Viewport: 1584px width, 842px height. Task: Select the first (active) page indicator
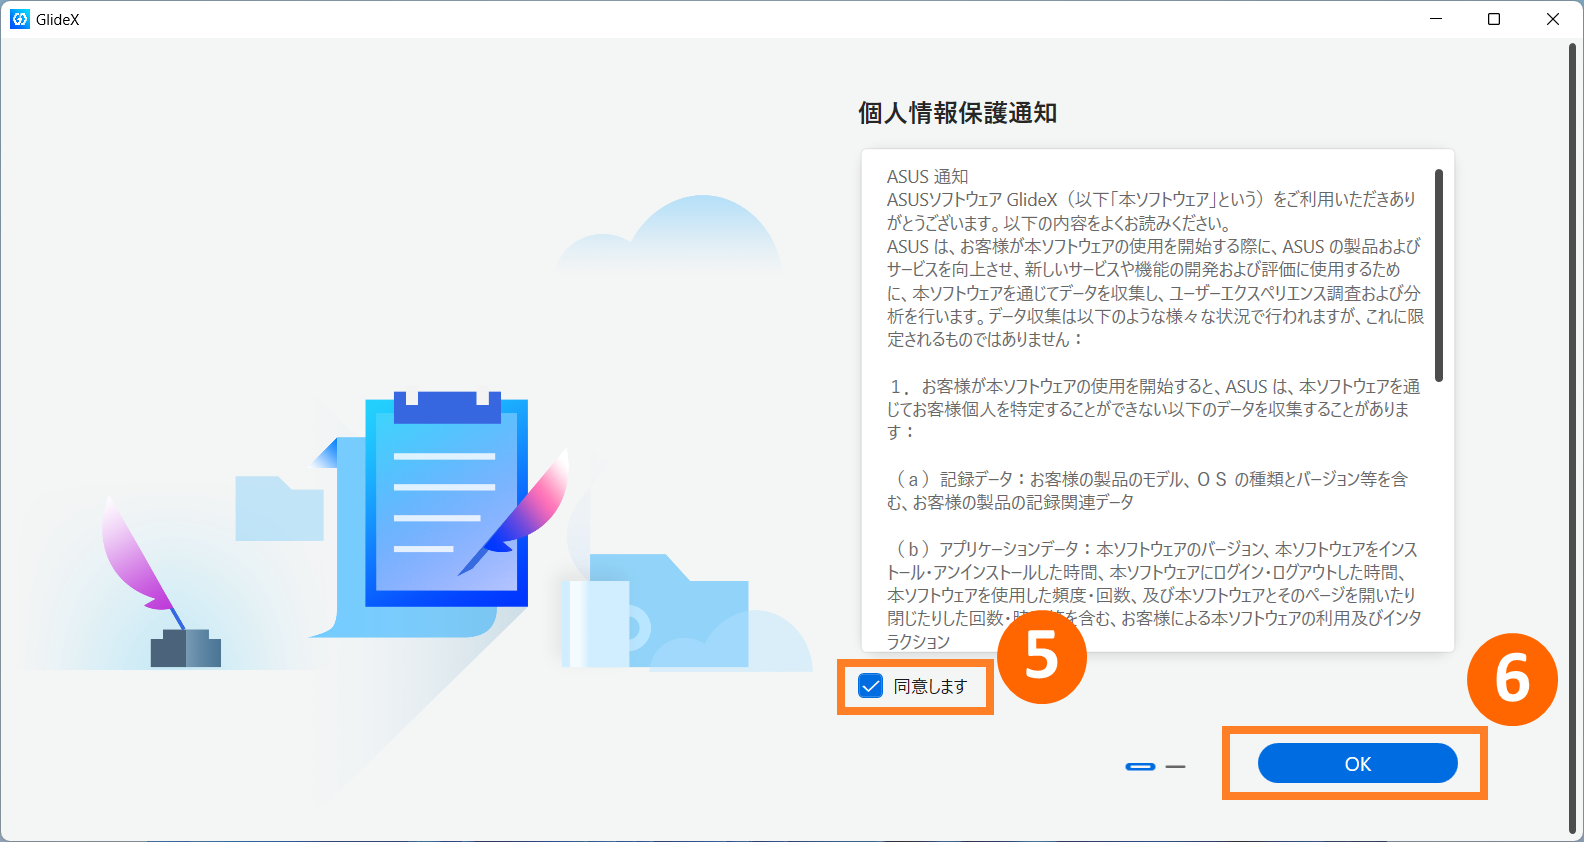coord(1140,766)
